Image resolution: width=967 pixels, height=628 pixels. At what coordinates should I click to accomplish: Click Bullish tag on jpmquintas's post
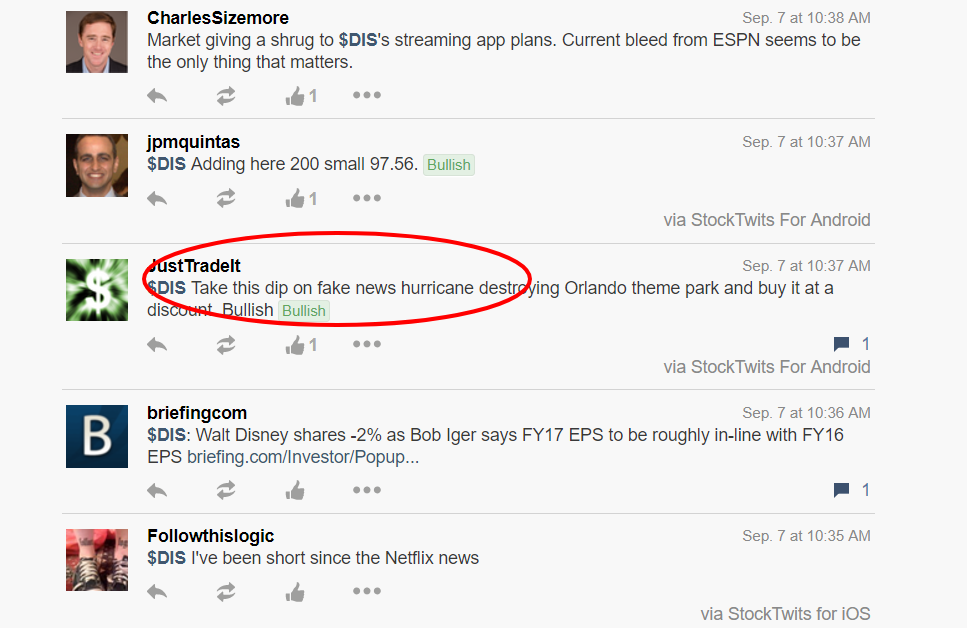coord(449,165)
